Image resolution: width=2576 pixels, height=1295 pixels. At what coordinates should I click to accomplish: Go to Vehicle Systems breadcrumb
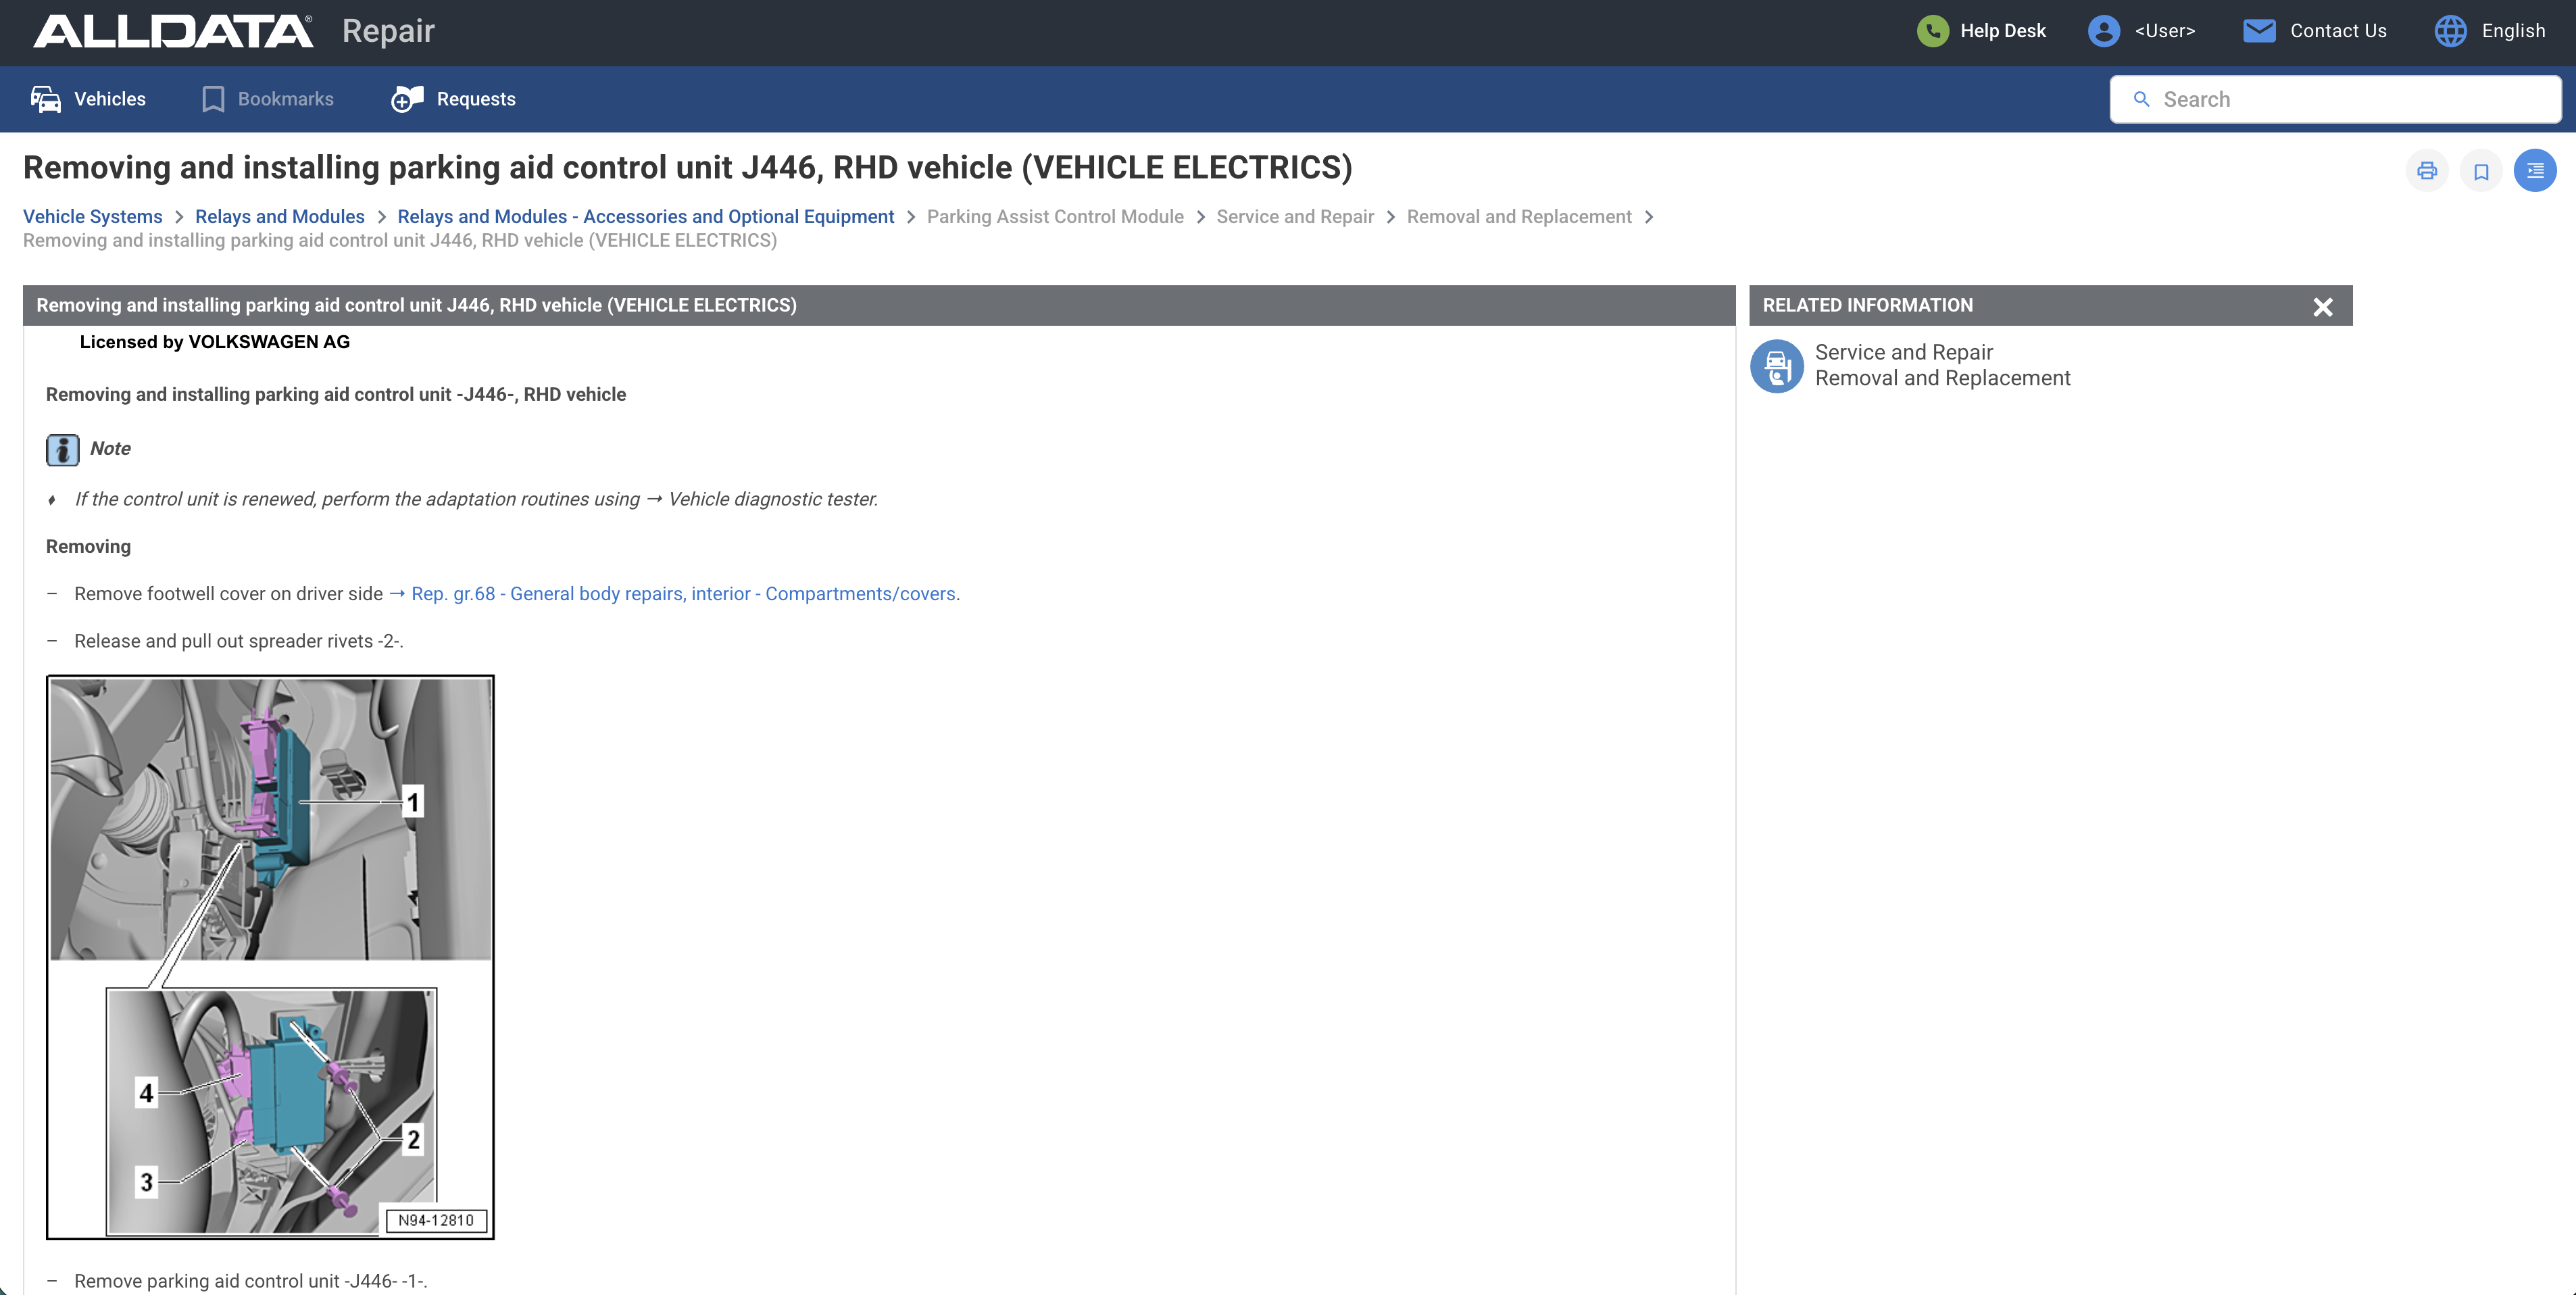point(92,217)
